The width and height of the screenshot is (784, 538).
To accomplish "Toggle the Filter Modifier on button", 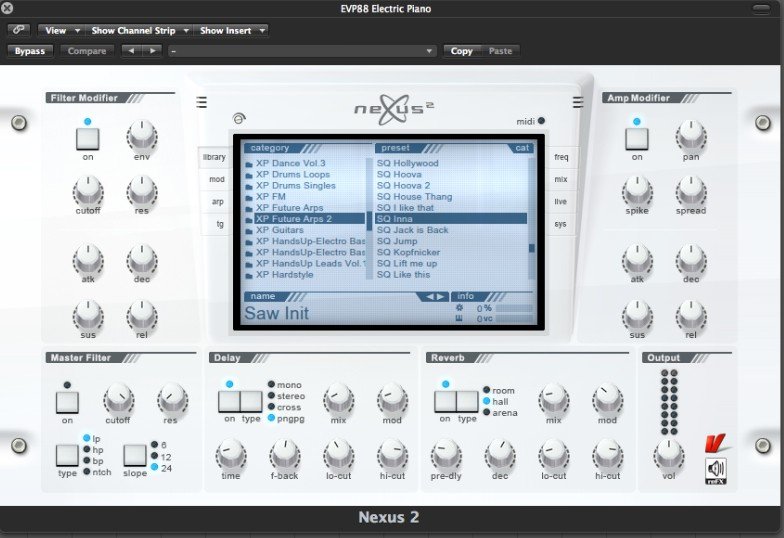I will pyautogui.click(x=88, y=138).
